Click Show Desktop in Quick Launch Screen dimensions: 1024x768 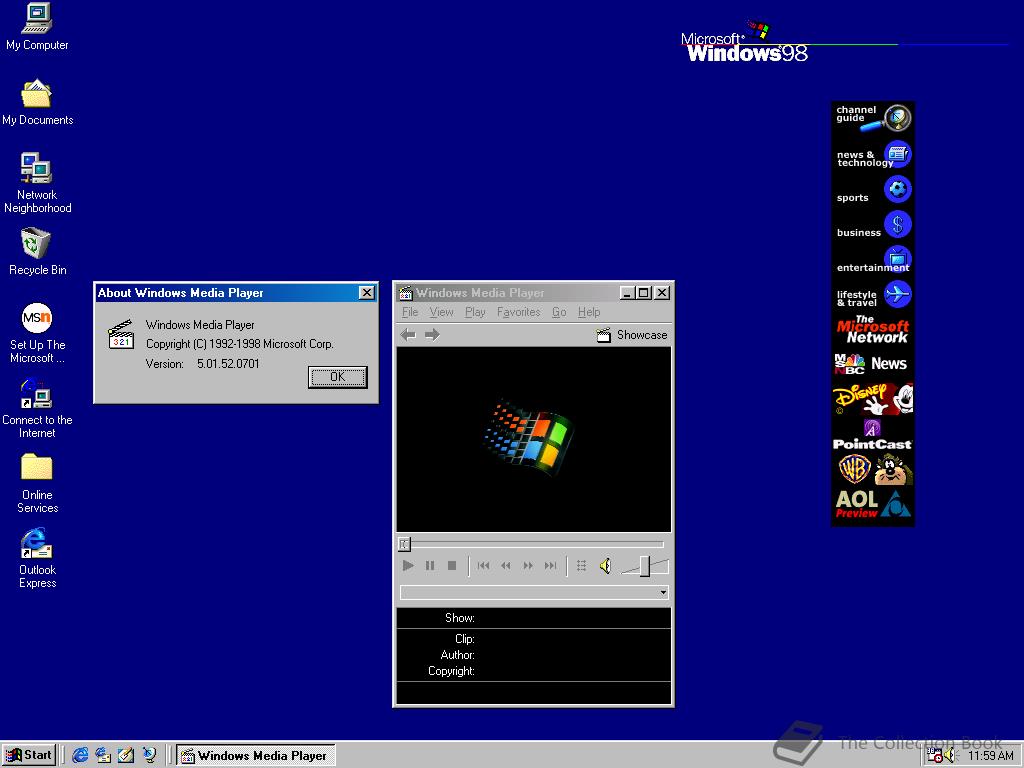point(125,756)
